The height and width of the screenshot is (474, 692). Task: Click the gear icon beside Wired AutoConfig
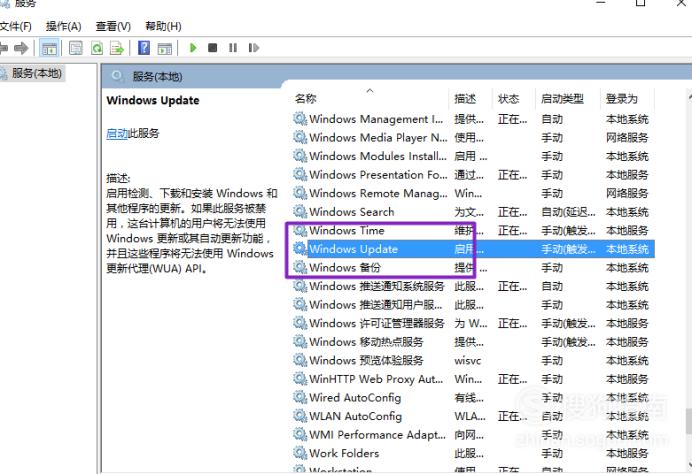(300, 397)
